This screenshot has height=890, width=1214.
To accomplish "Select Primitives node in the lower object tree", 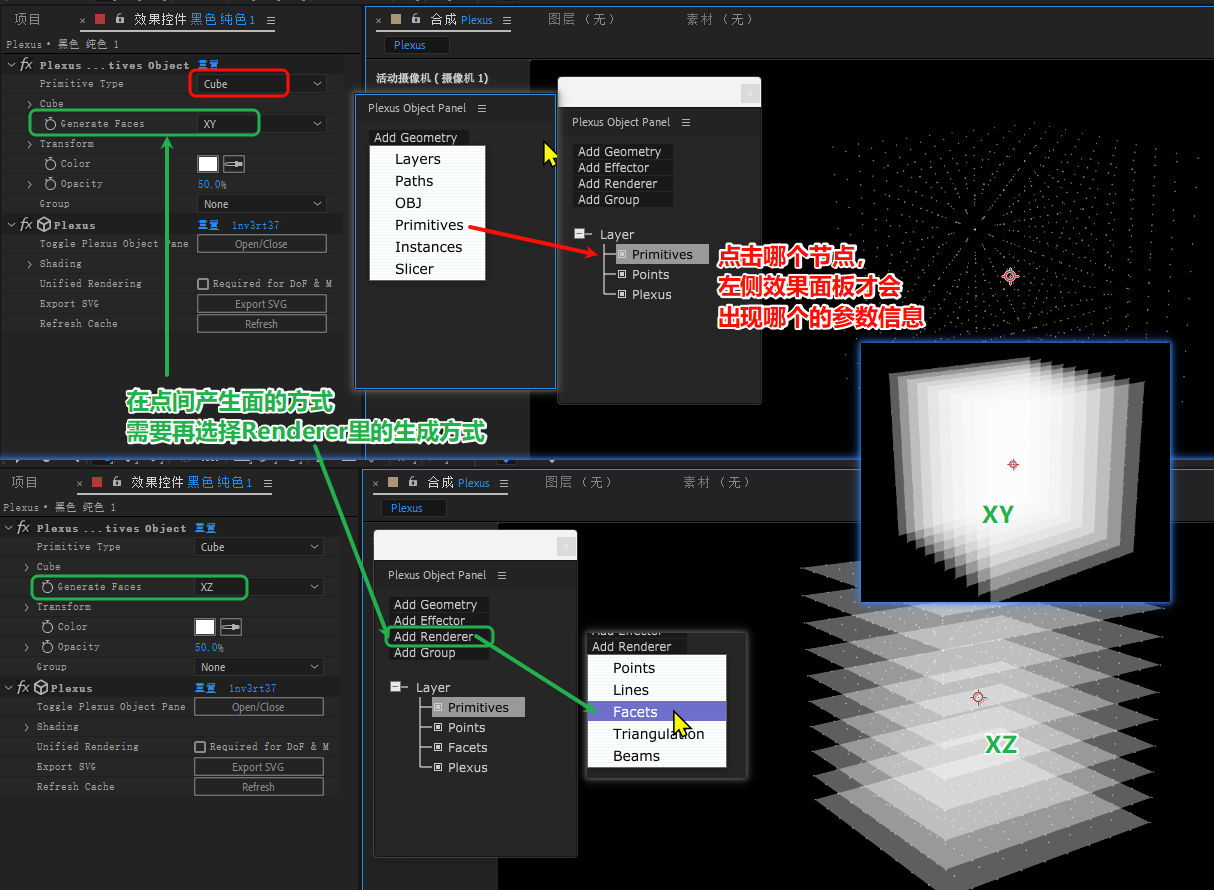I will tap(478, 707).
